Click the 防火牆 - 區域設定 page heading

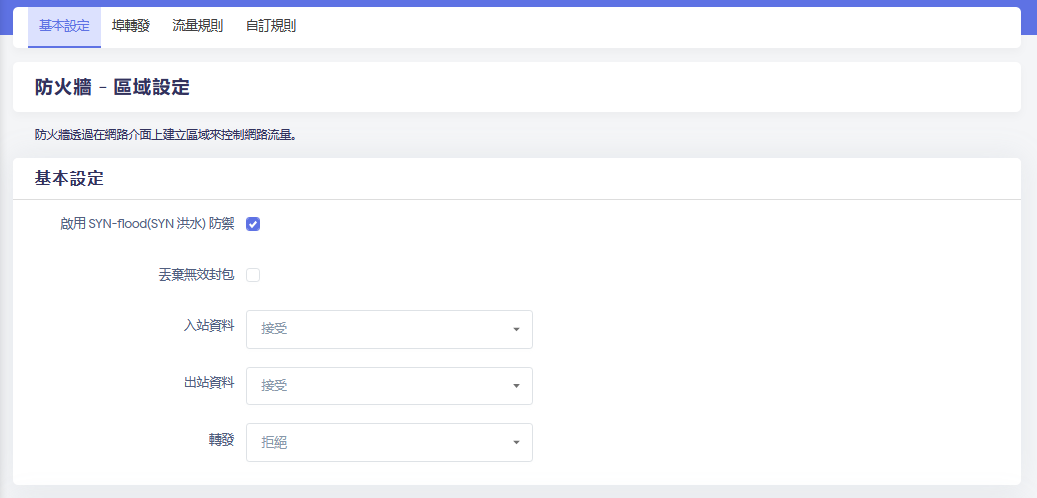(112, 87)
